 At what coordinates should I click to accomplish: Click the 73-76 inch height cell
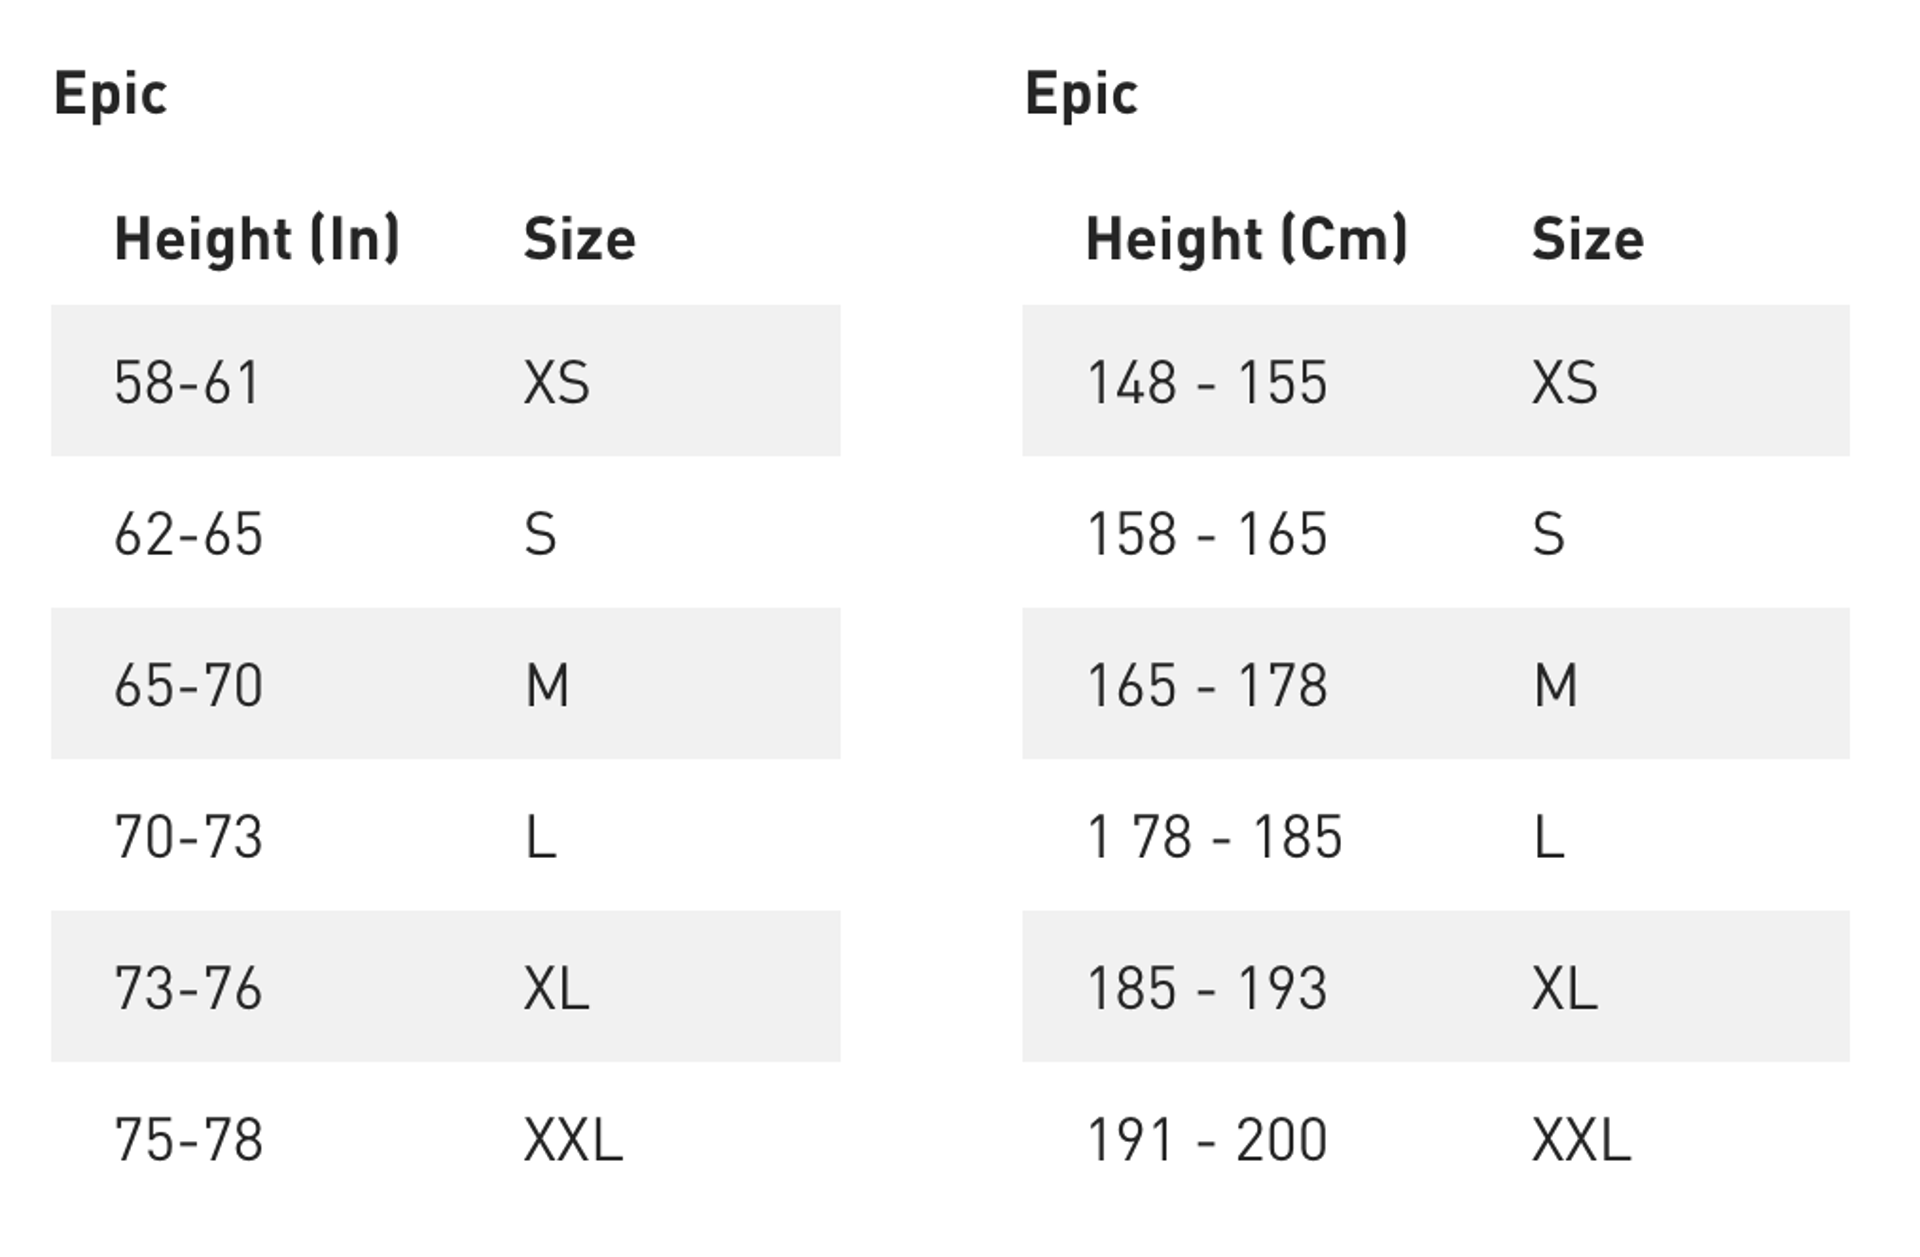tap(188, 988)
